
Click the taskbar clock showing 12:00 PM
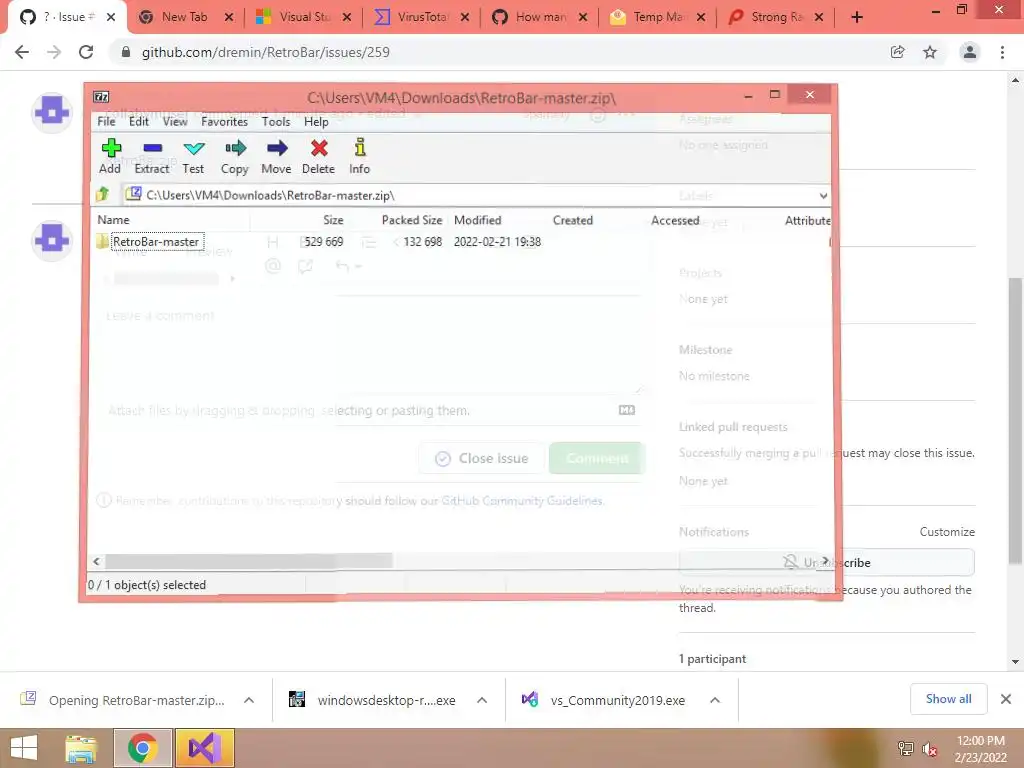pyautogui.click(x=980, y=748)
